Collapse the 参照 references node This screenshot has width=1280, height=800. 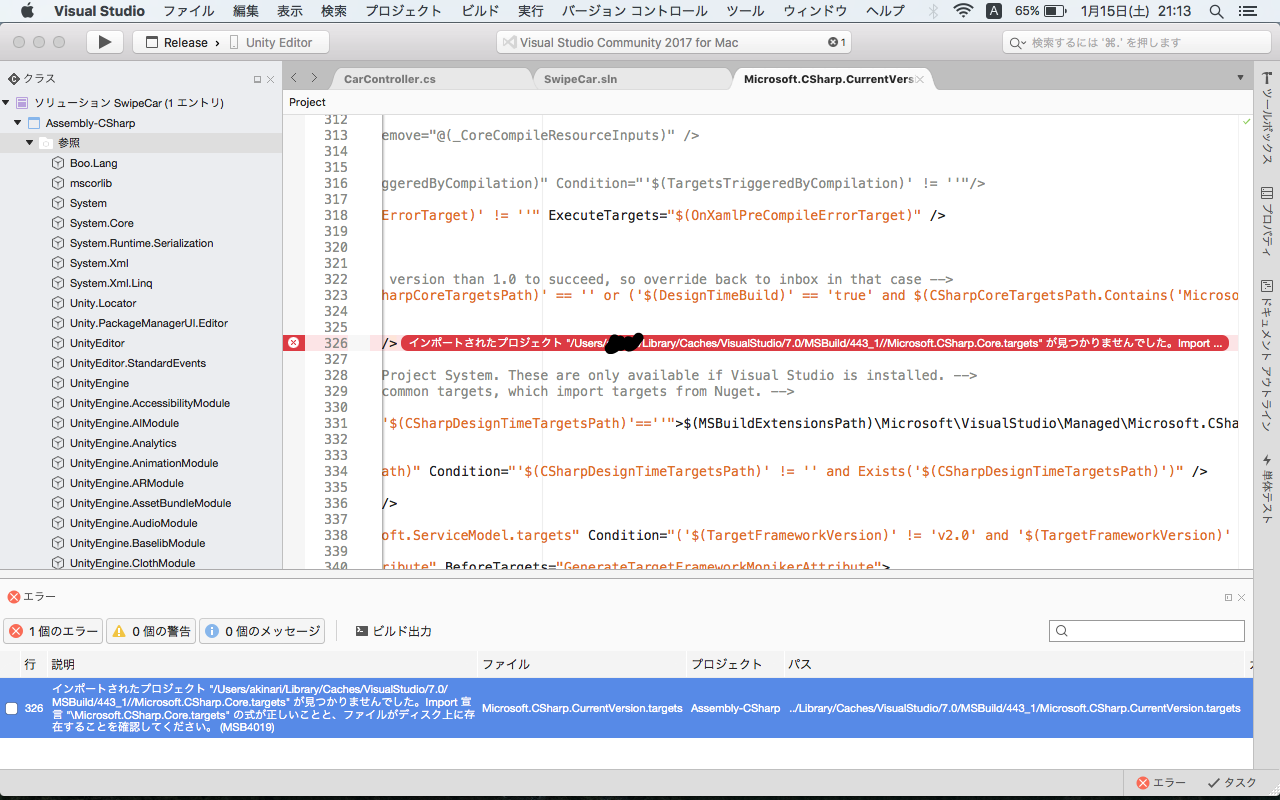28,142
